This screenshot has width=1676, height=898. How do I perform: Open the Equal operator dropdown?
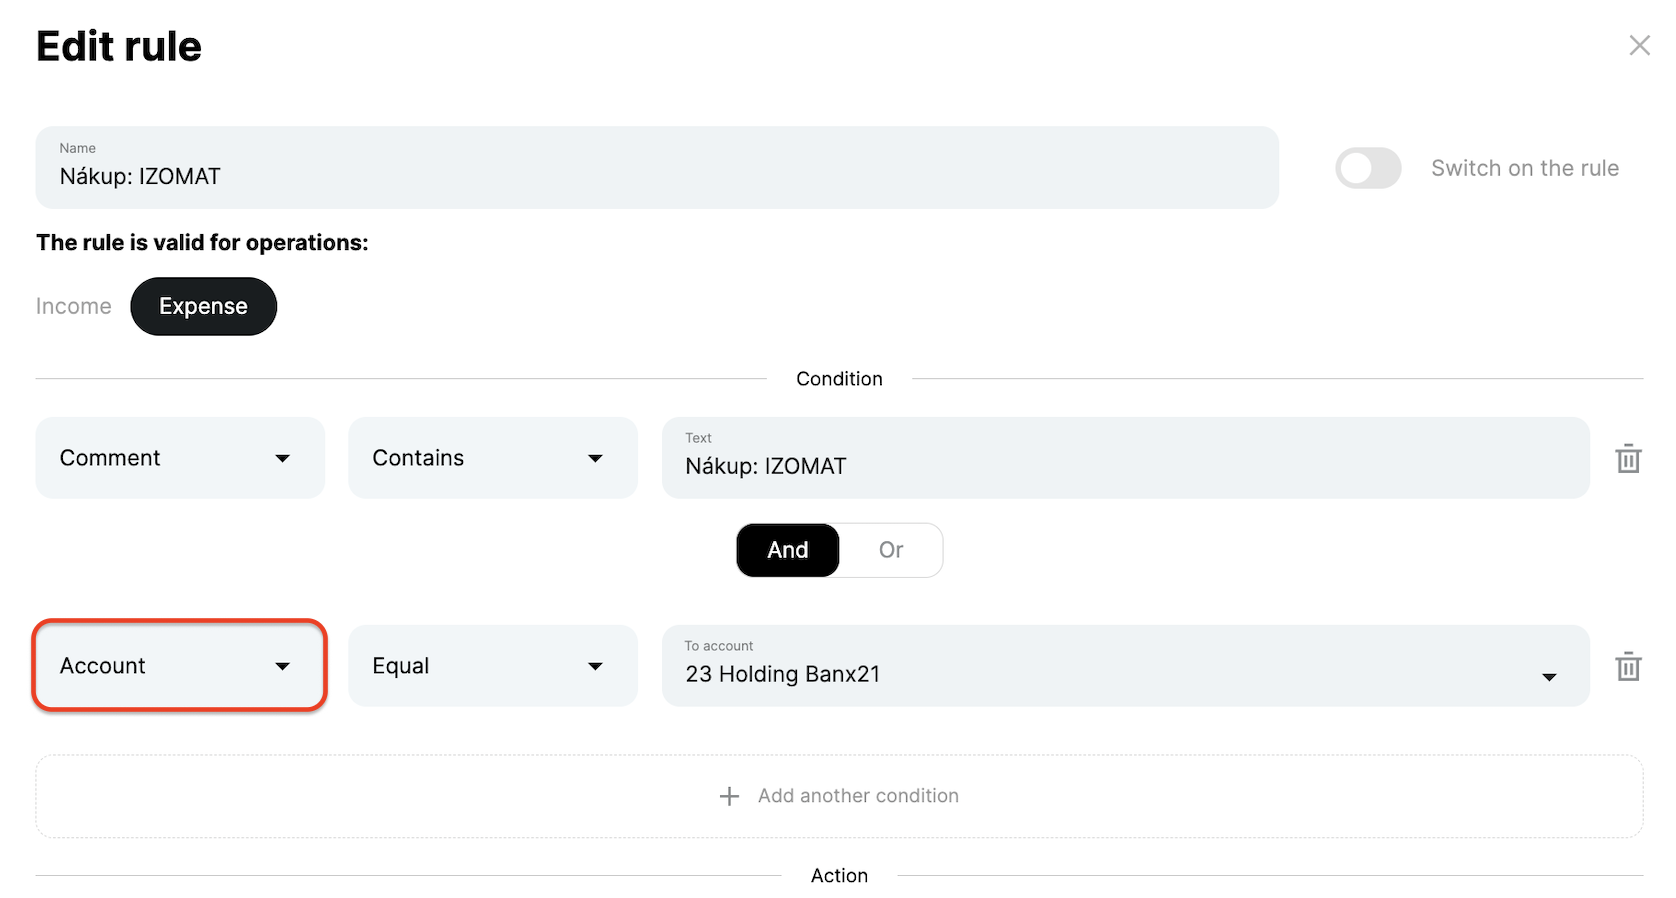492,666
